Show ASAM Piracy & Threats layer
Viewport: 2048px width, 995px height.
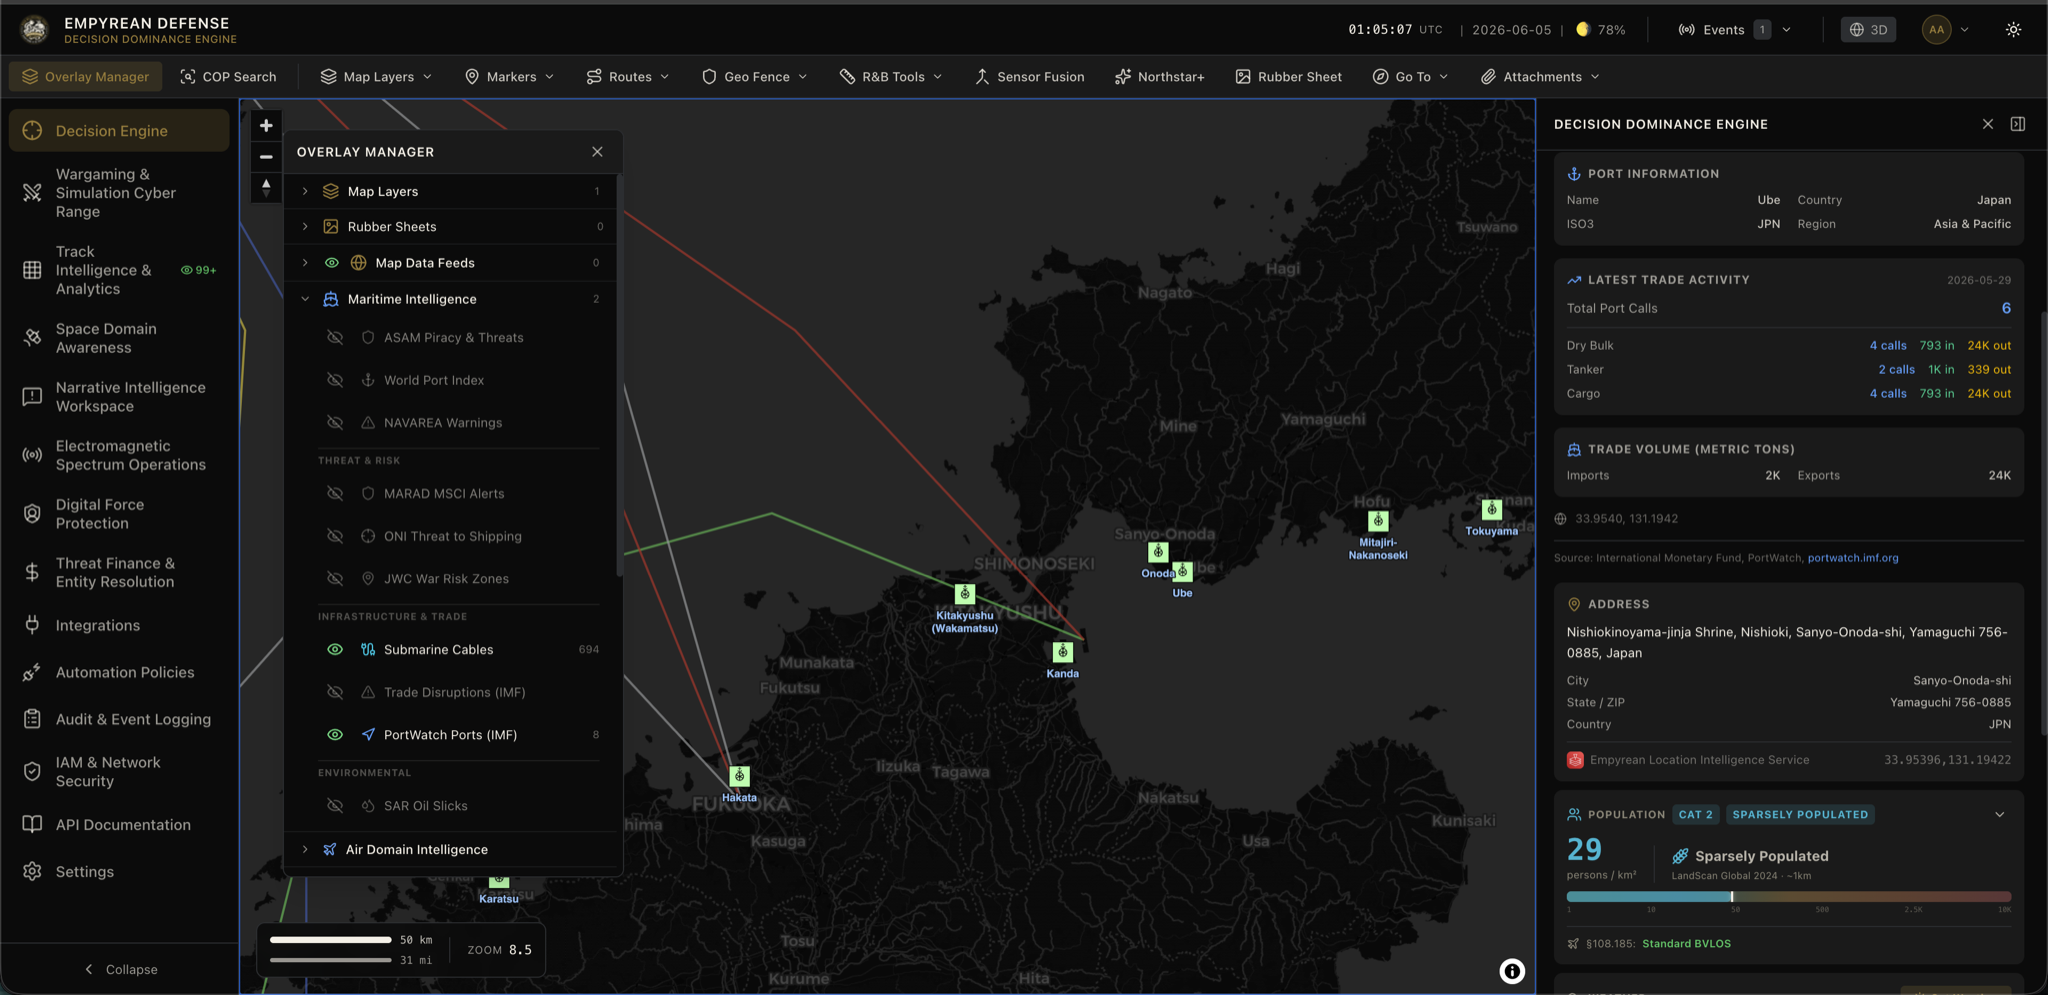point(335,338)
